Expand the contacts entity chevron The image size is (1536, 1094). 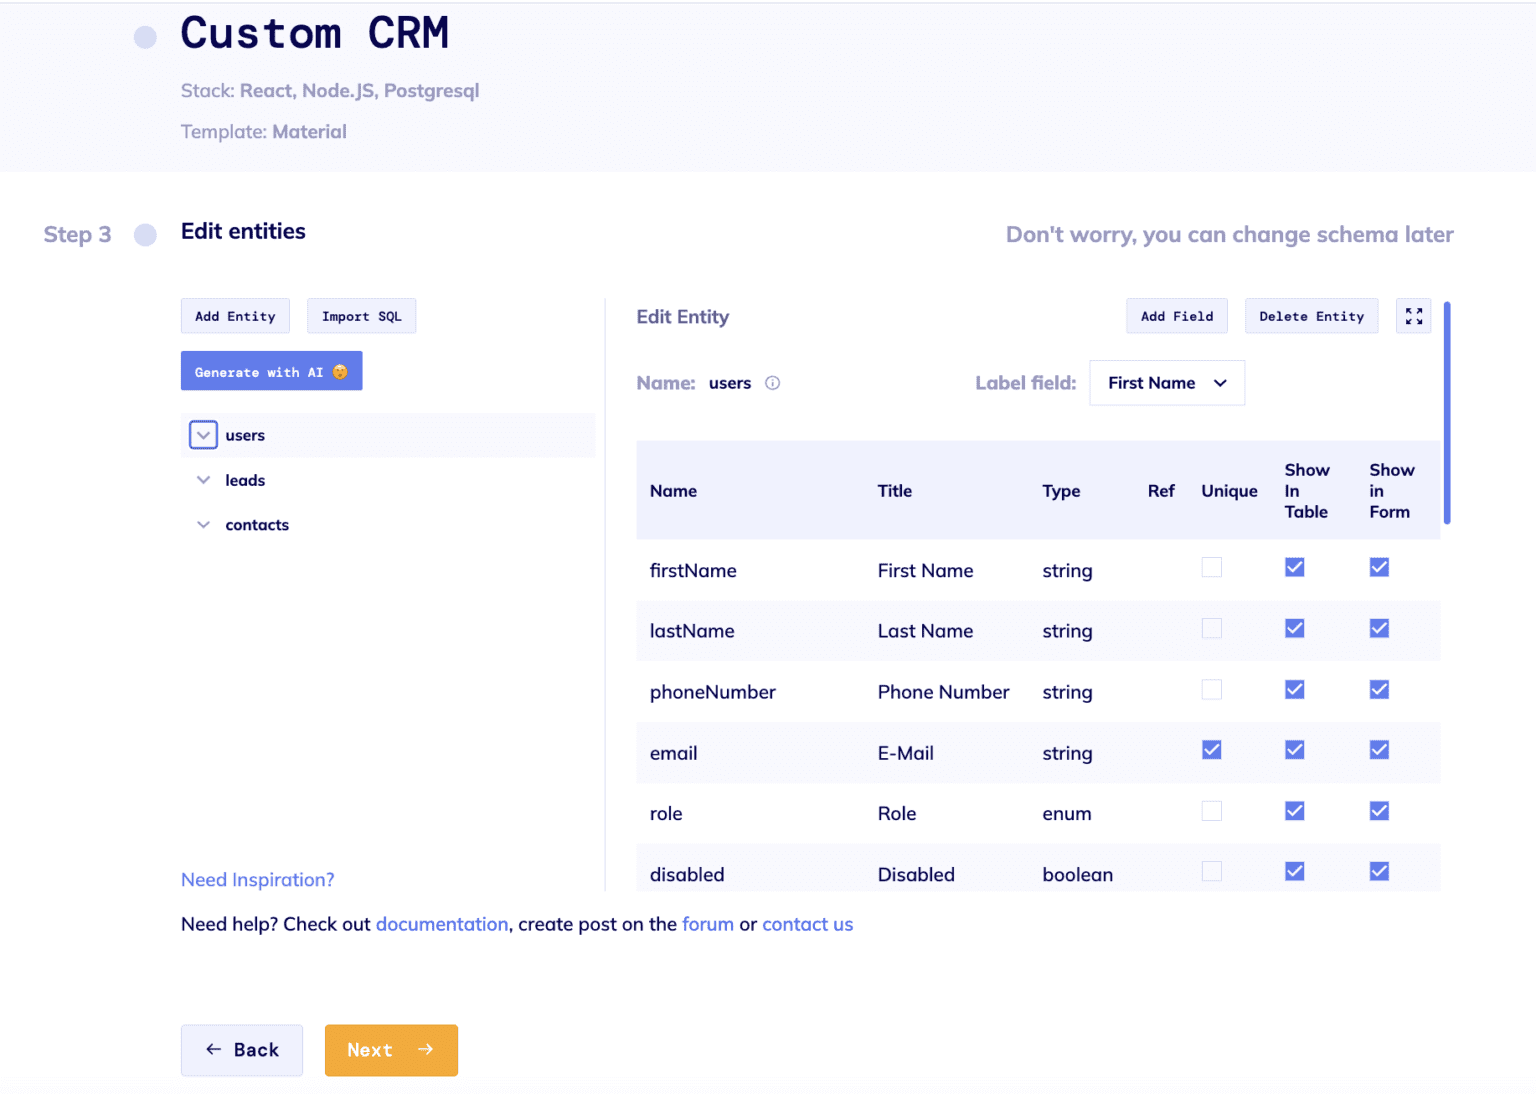(203, 525)
